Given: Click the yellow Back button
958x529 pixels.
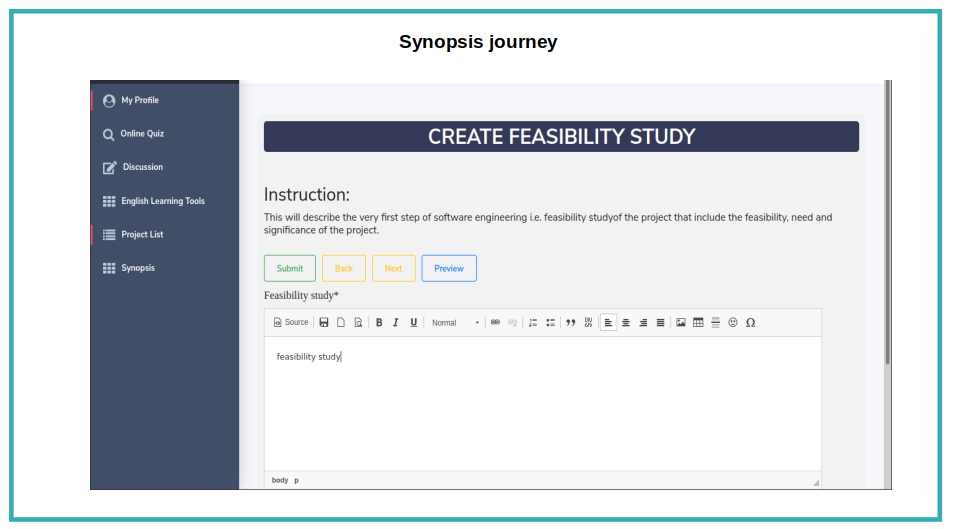Looking at the screenshot, I should tap(343, 268).
